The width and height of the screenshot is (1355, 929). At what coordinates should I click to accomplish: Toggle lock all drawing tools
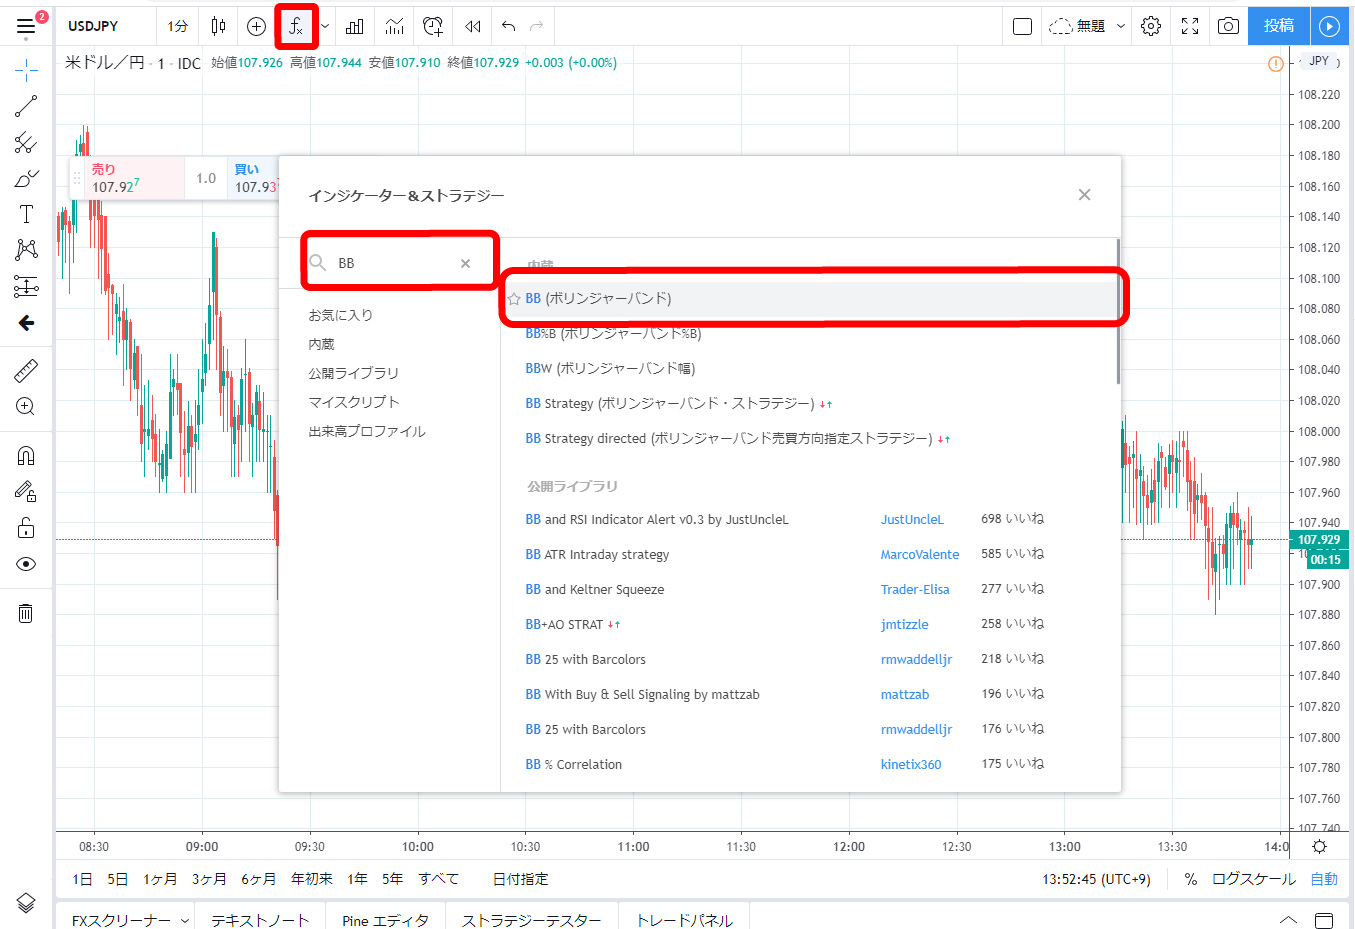[x=26, y=528]
